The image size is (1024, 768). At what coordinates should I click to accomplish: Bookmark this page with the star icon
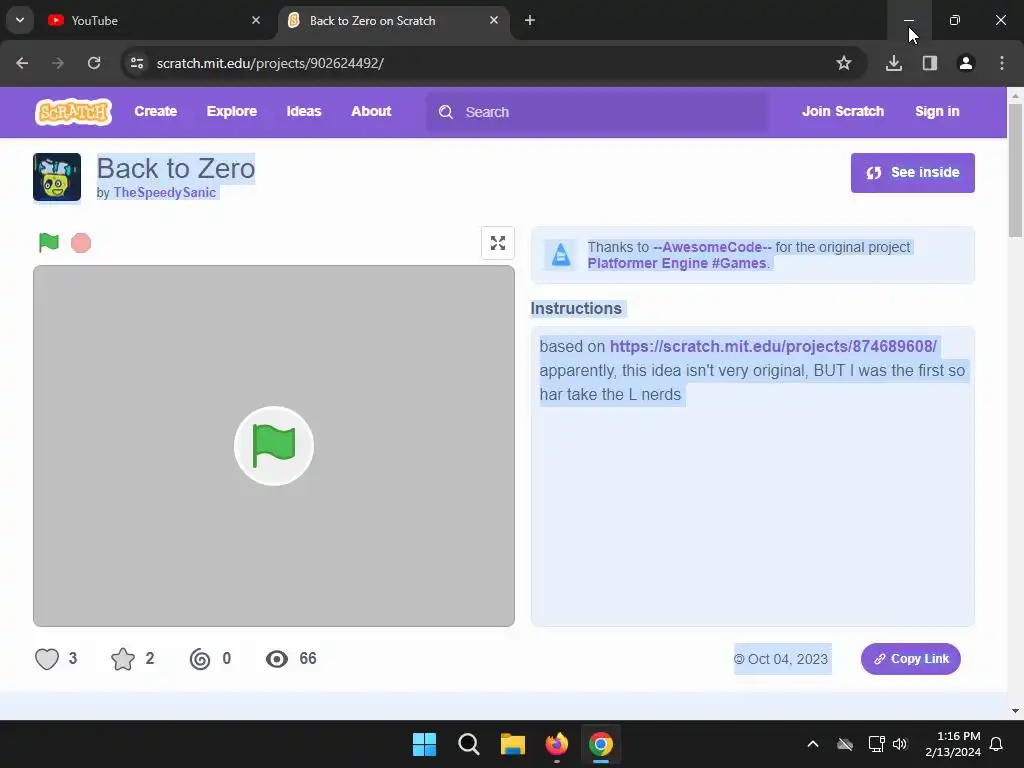(x=844, y=63)
